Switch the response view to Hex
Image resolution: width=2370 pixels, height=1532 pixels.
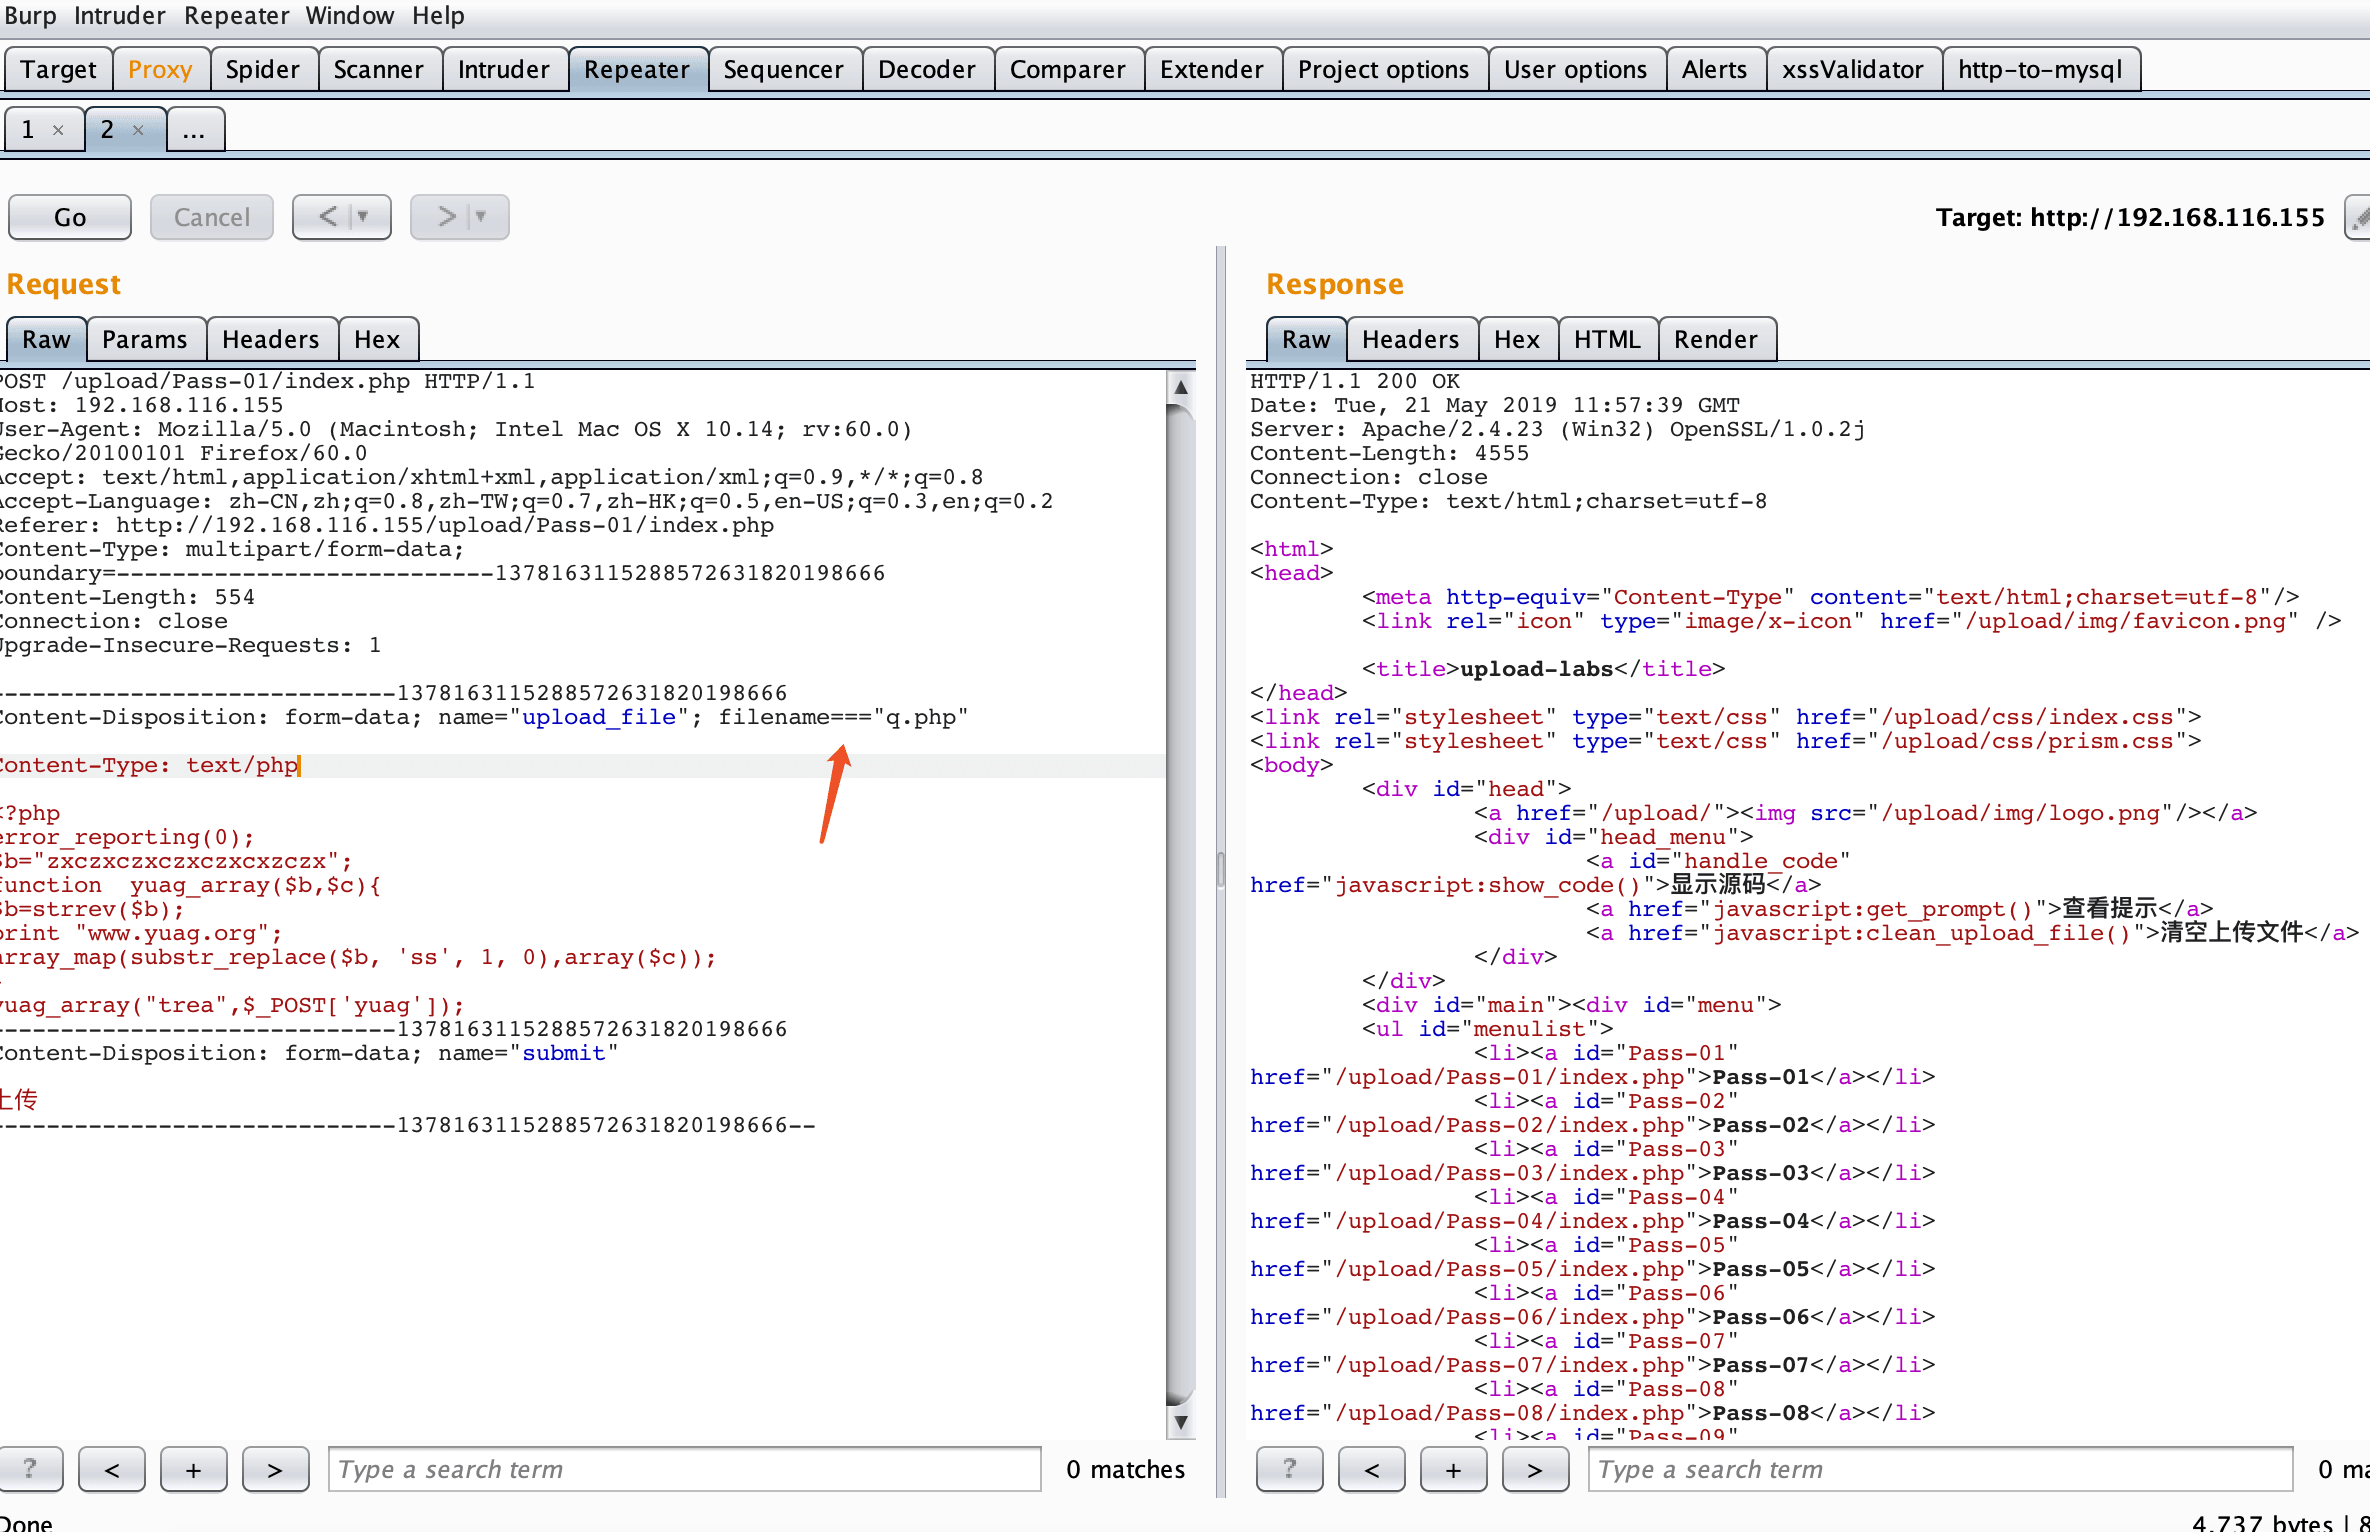[1517, 339]
